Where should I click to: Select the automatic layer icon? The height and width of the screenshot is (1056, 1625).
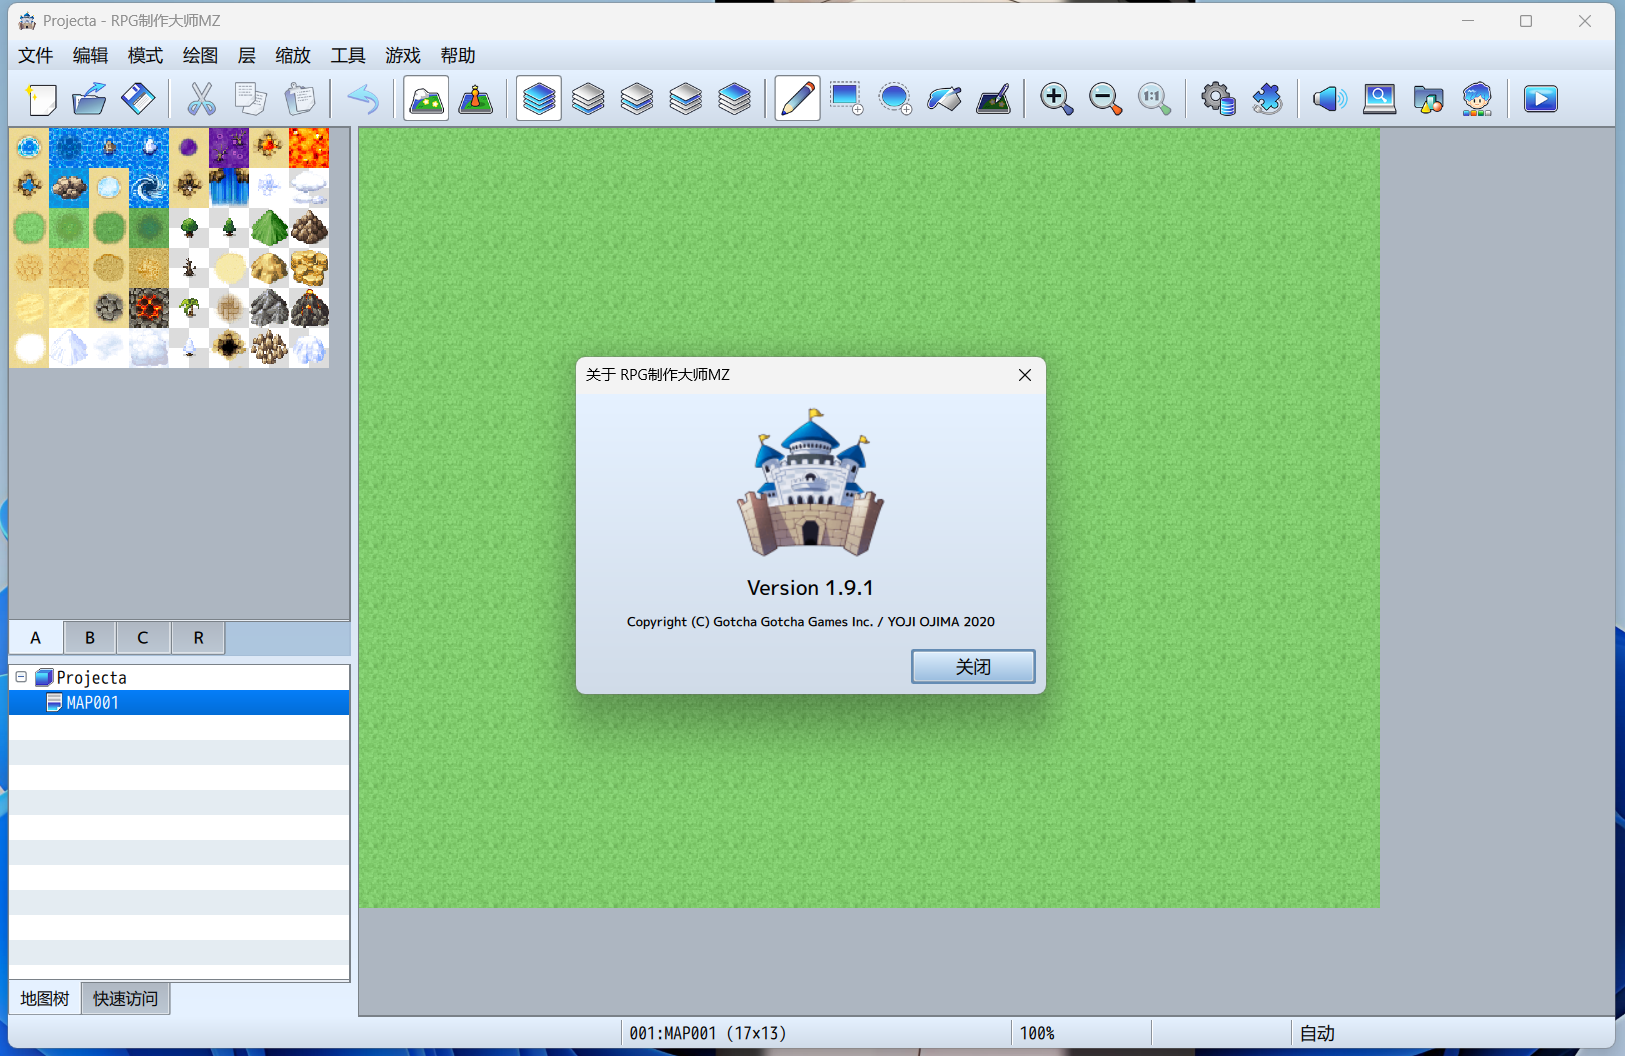click(539, 99)
